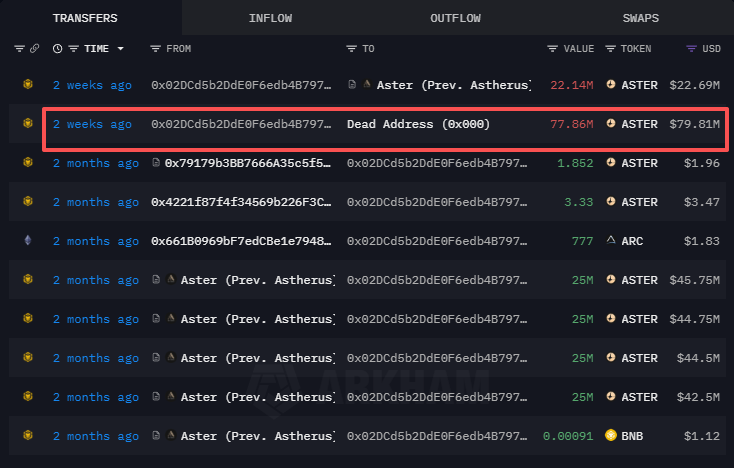Click the link icon in table header
The width and height of the screenshot is (734, 468).
coord(35,49)
